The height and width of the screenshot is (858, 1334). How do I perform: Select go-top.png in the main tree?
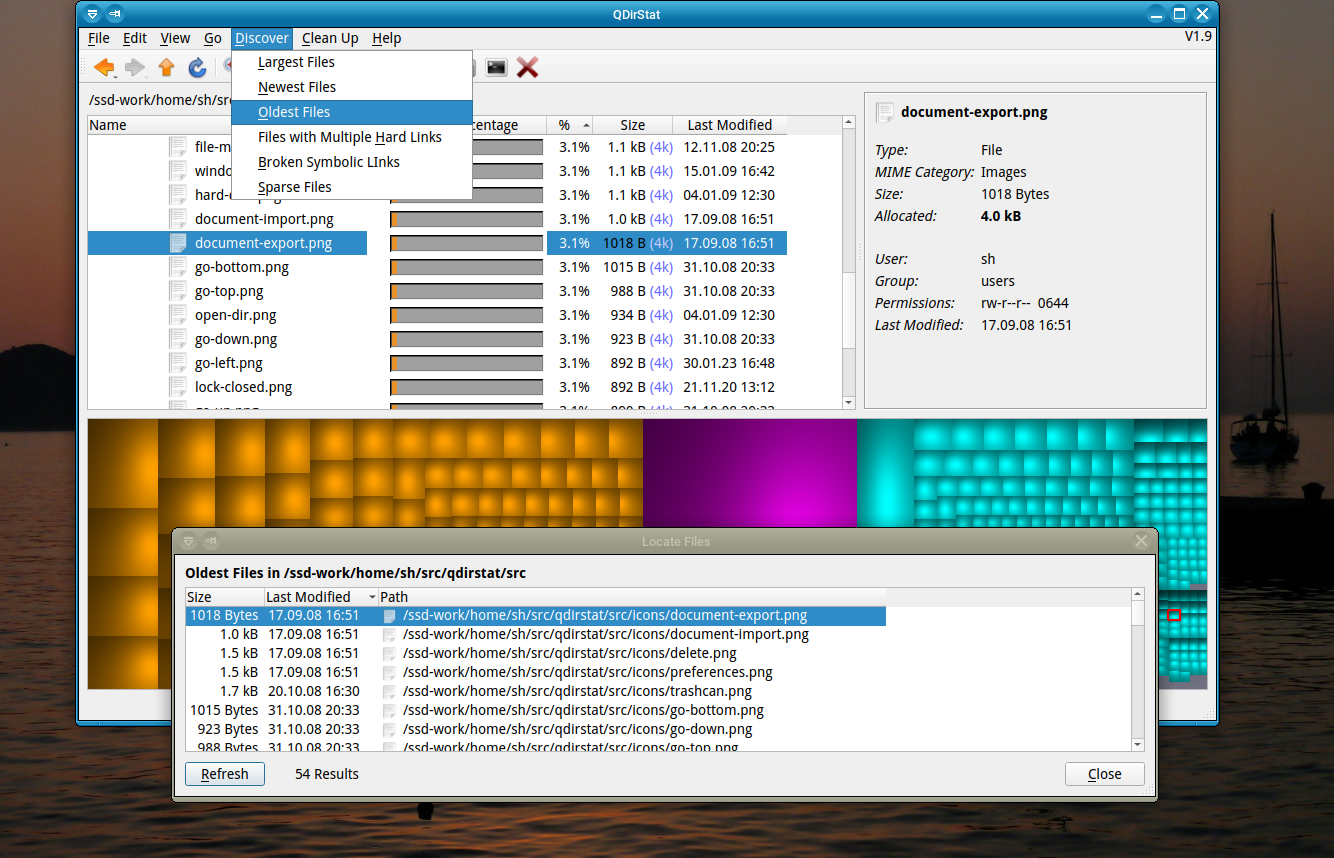click(229, 291)
